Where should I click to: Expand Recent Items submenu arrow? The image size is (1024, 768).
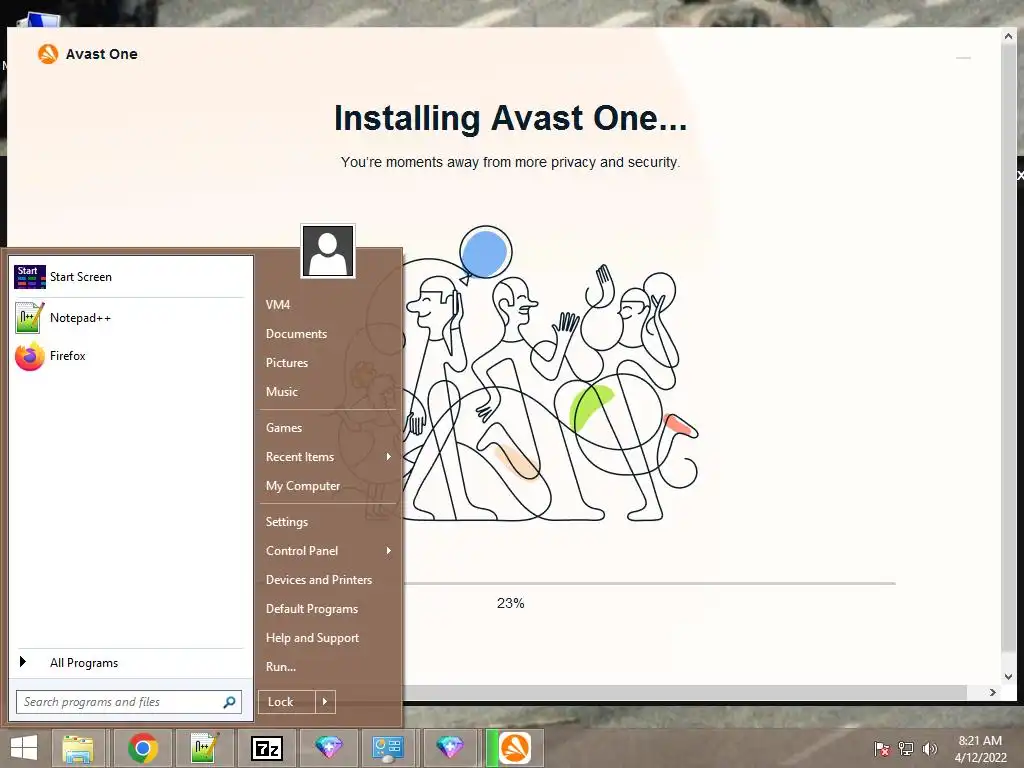pyautogui.click(x=389, y=456)
